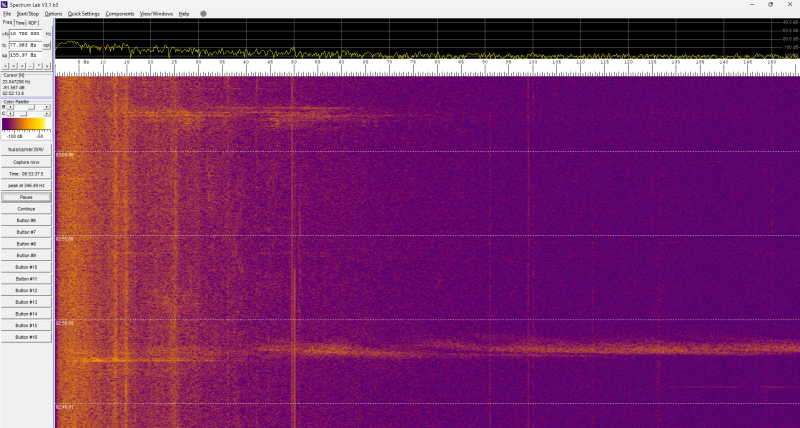Viewport: 800px width, 428px height.
Task: Click Button #11
Action: 26,279
